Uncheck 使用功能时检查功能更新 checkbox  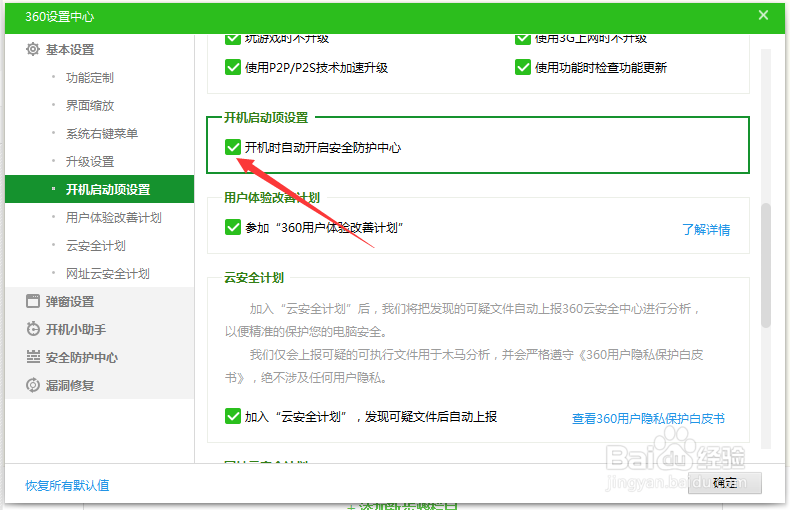(x=523, y=67)
